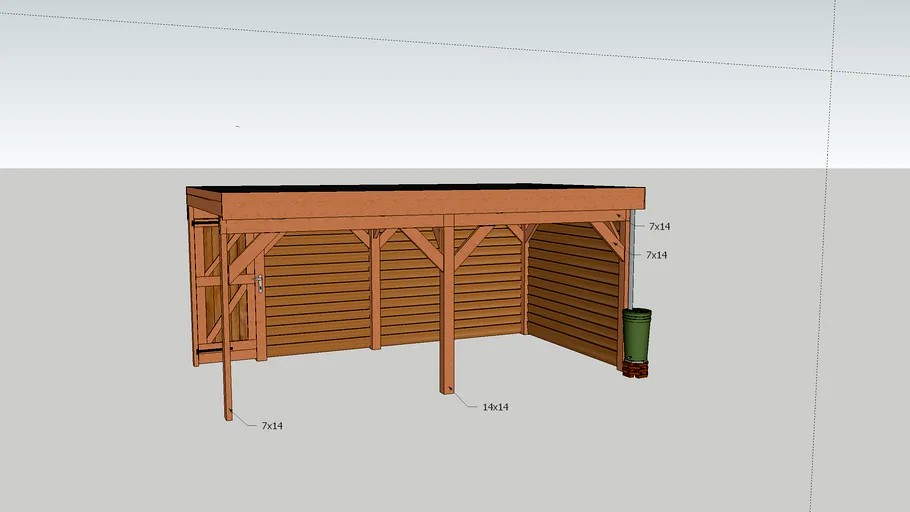Click the central 14x14 front post
The image size is (910, 512).
(447, 320)
